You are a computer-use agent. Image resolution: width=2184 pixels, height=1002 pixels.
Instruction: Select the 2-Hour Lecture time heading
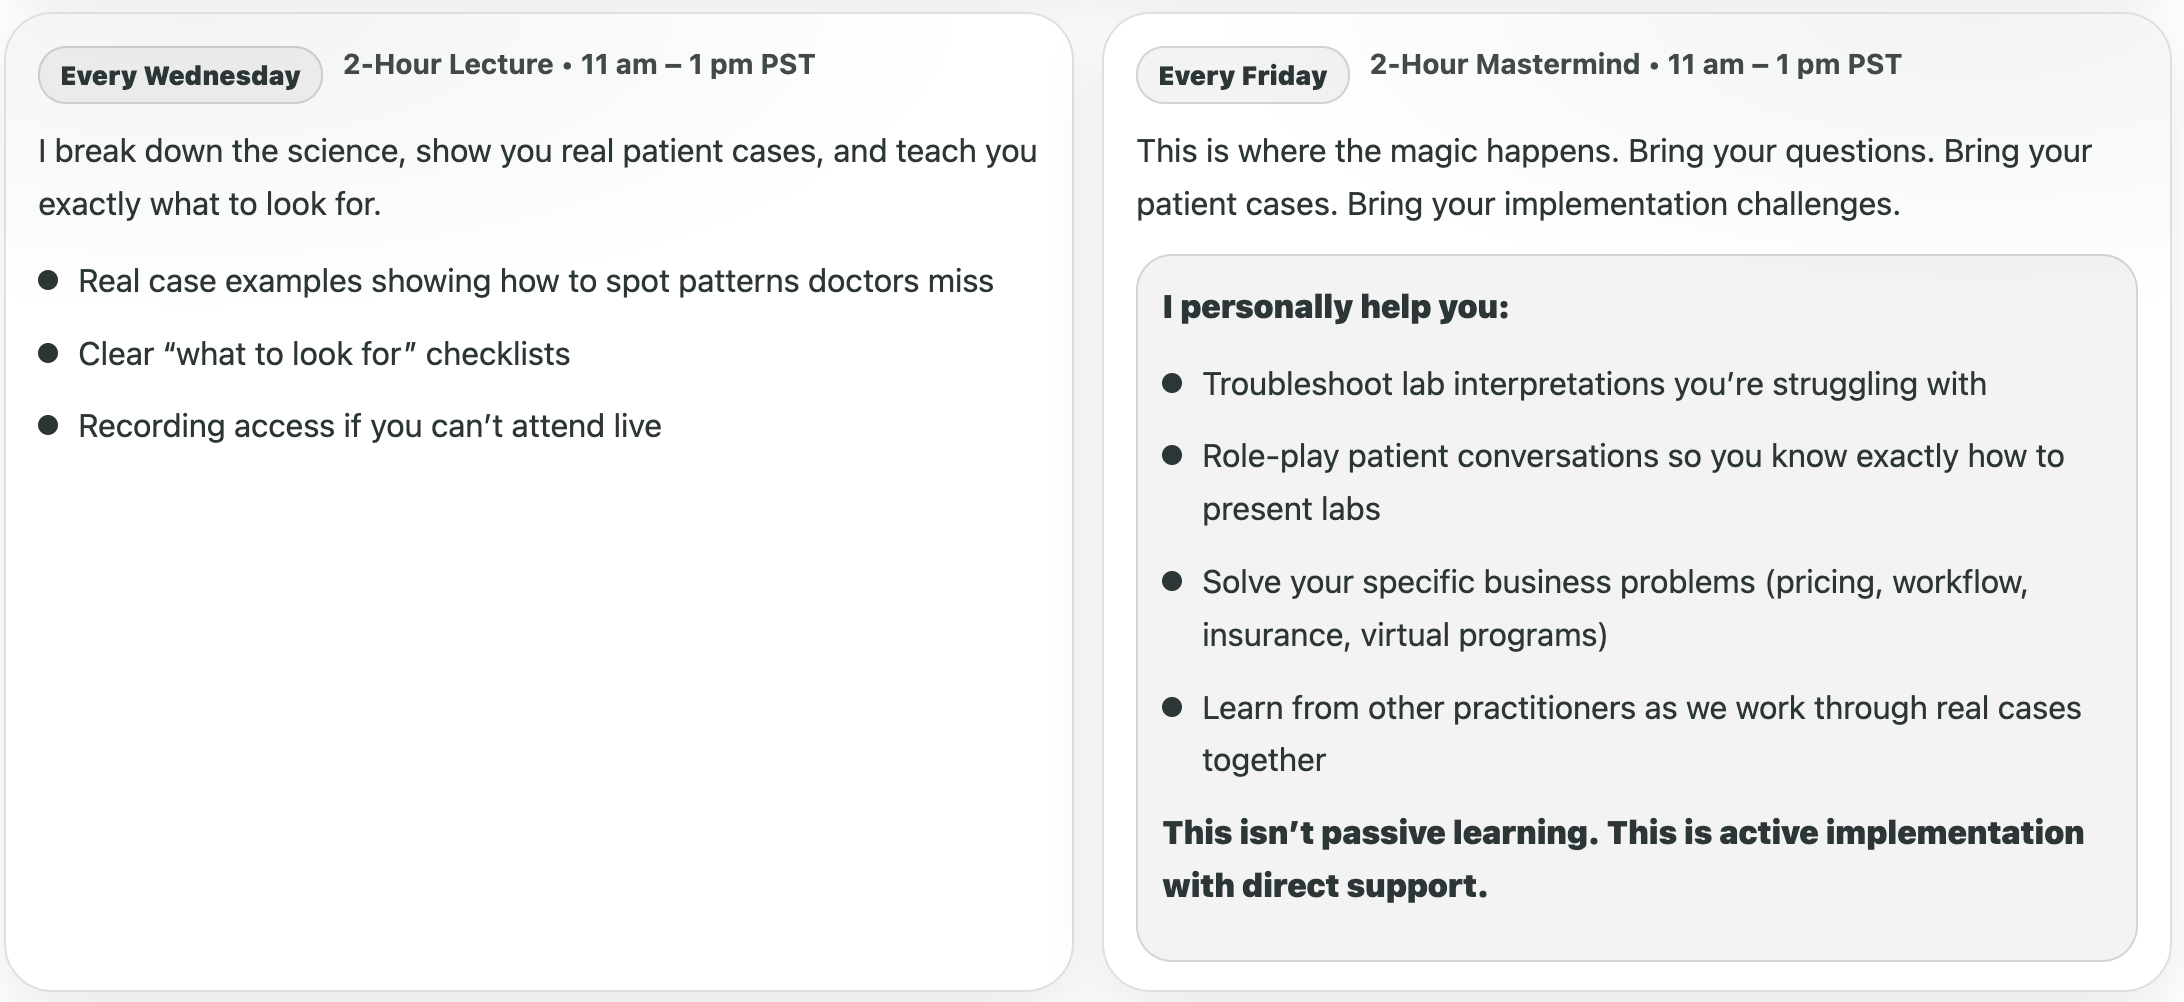pyautogui.click(x=579, y=65)
